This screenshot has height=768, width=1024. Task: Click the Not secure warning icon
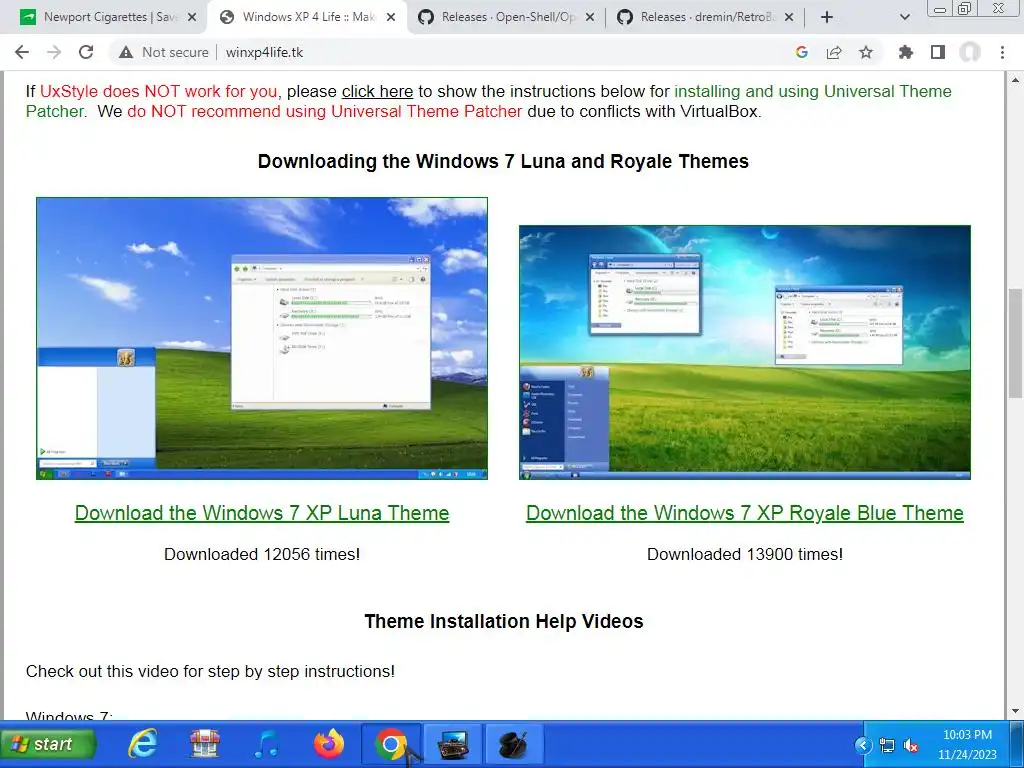(126, 52)
